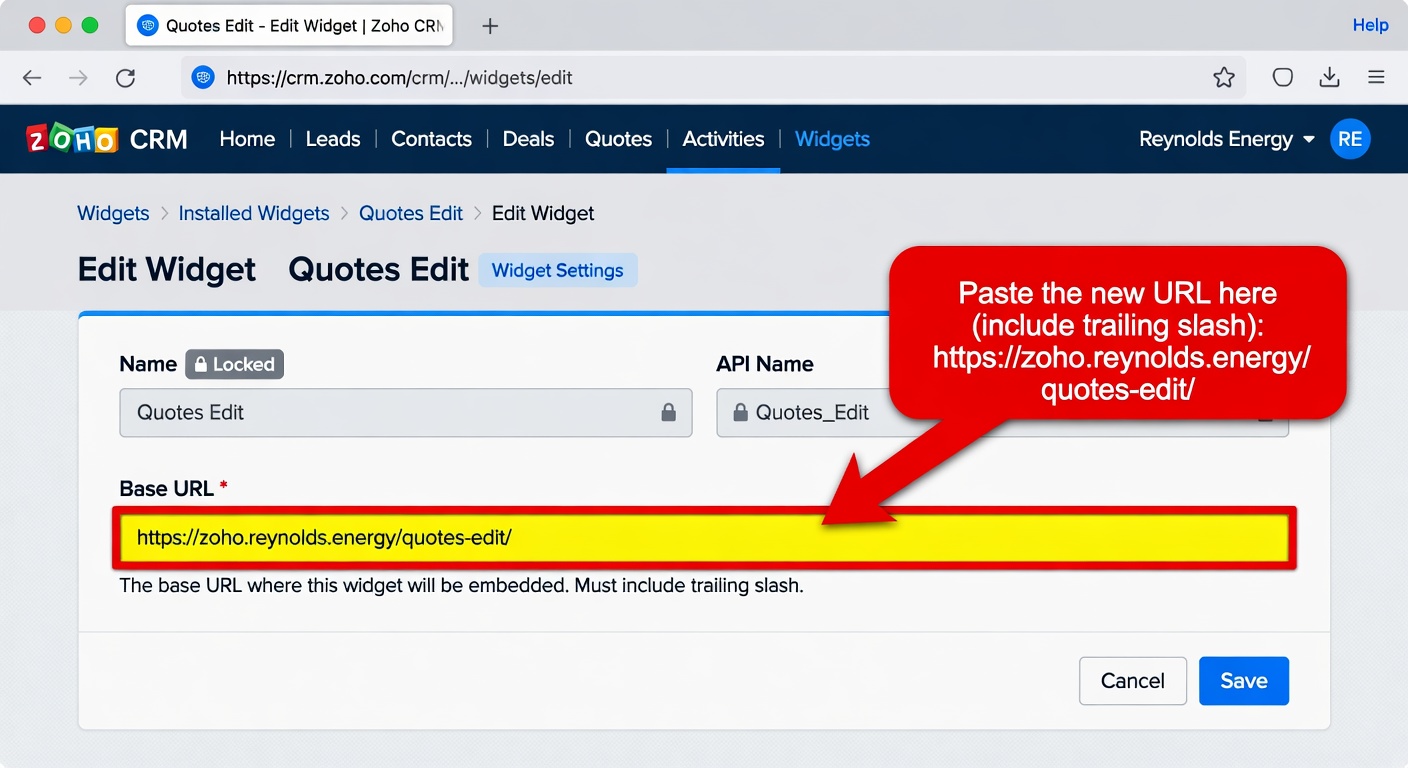
Task: Go to Installed Widgets breadcrumb
Action: coord(254,213)
